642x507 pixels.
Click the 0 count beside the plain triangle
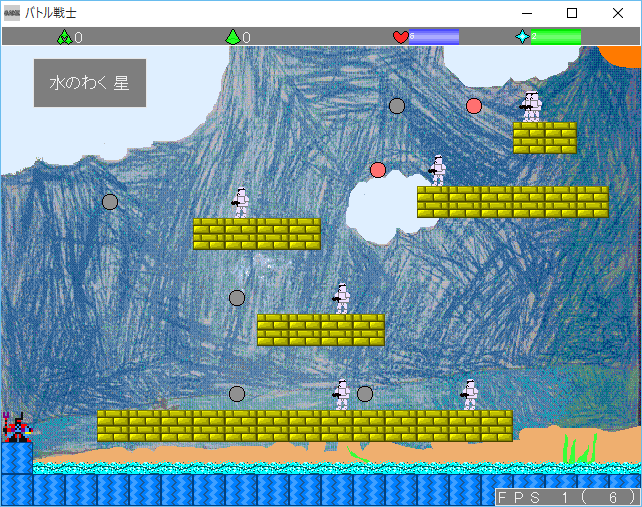click(246, 38)
